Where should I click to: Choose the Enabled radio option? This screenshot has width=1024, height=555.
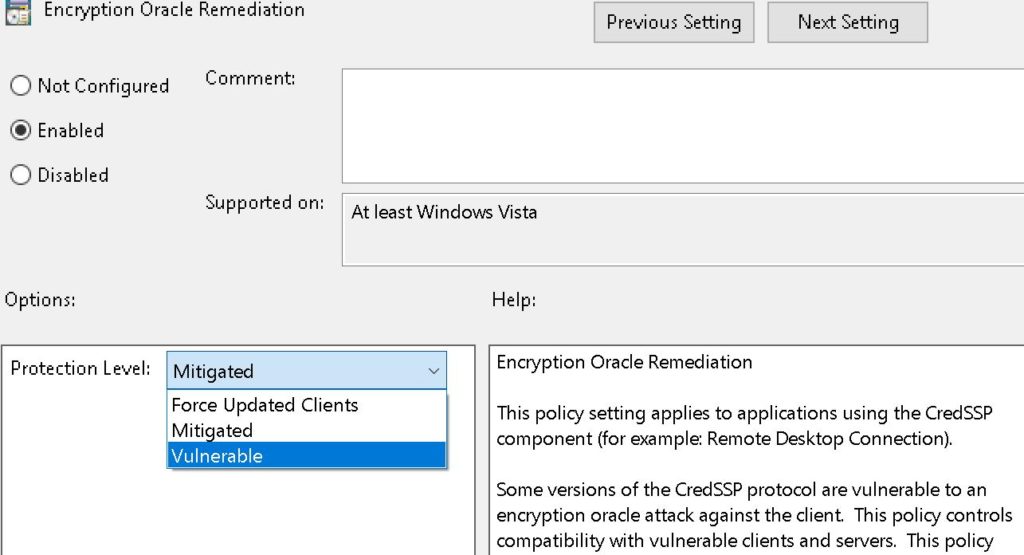coord(21,131)
